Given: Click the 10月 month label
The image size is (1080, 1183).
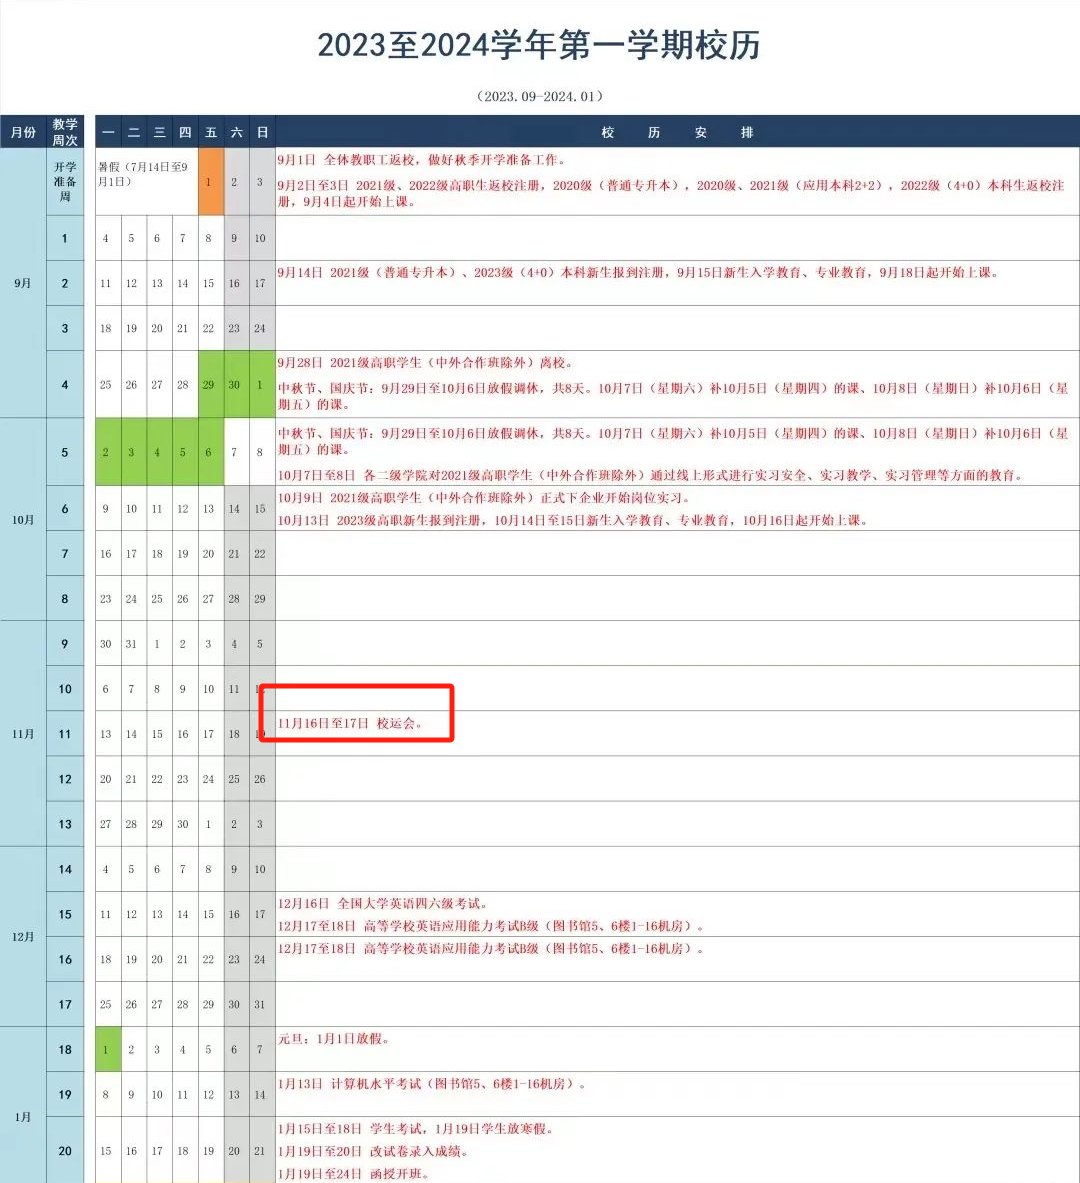Looking at the screenshot, I should (x=23, y=520).
